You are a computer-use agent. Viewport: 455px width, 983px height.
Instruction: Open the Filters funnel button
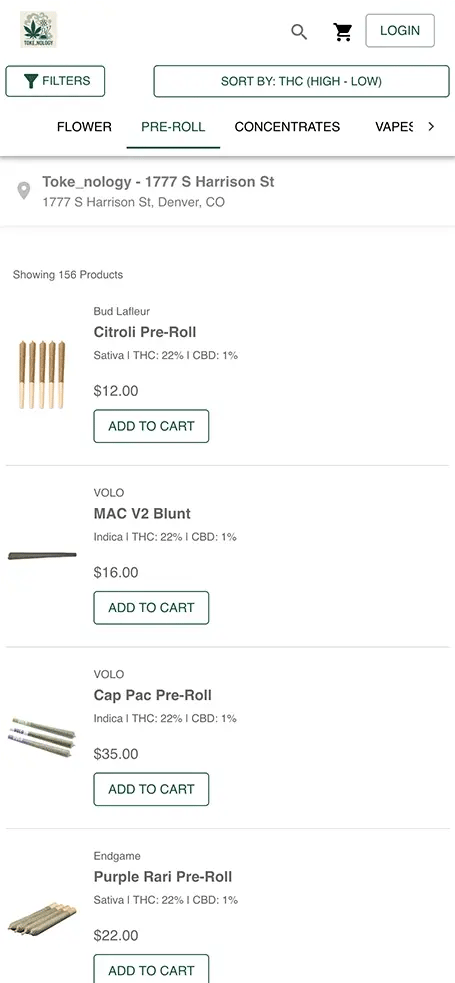click(55, 81)
